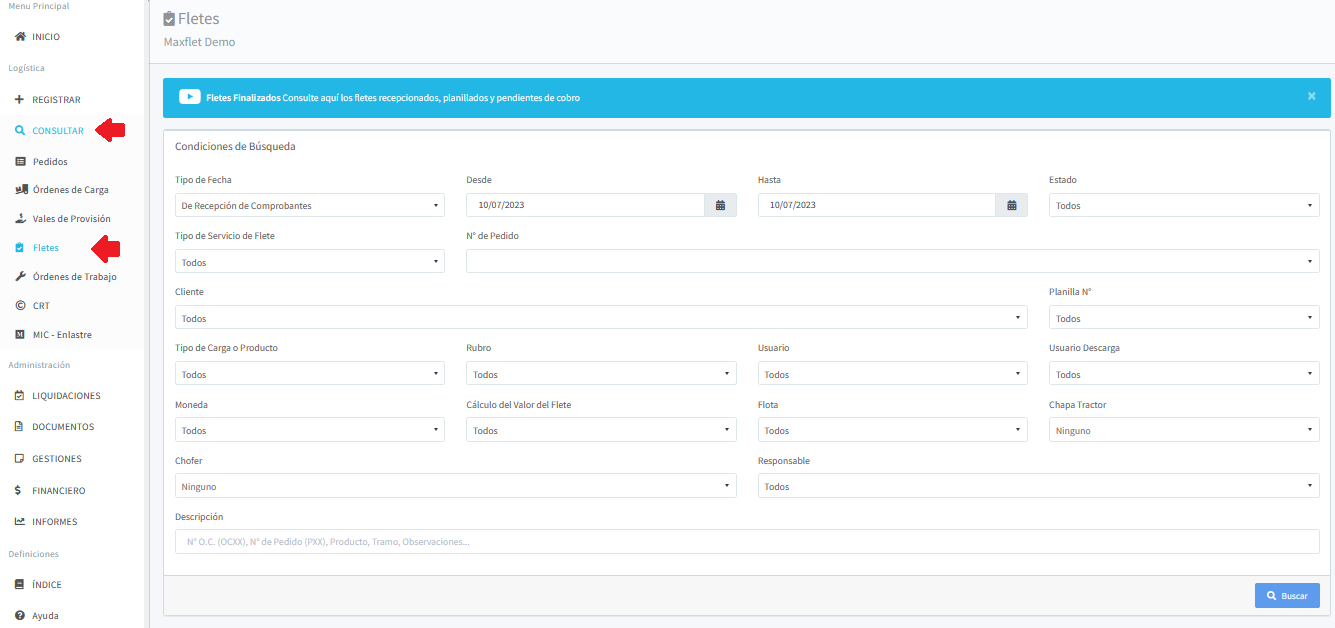
Task: Click the calendar icon next to Desde
Action: click(x=720, y=205)
